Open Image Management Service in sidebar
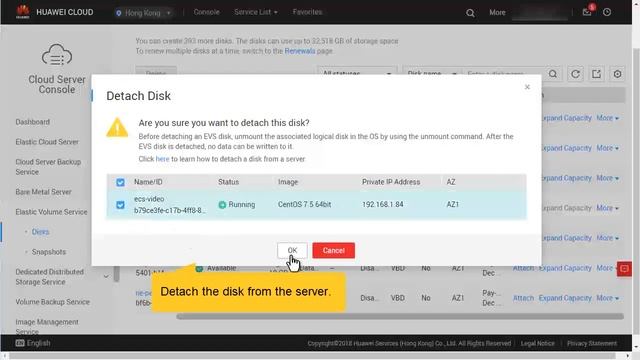The image size is (640, 360). (47, 327)
